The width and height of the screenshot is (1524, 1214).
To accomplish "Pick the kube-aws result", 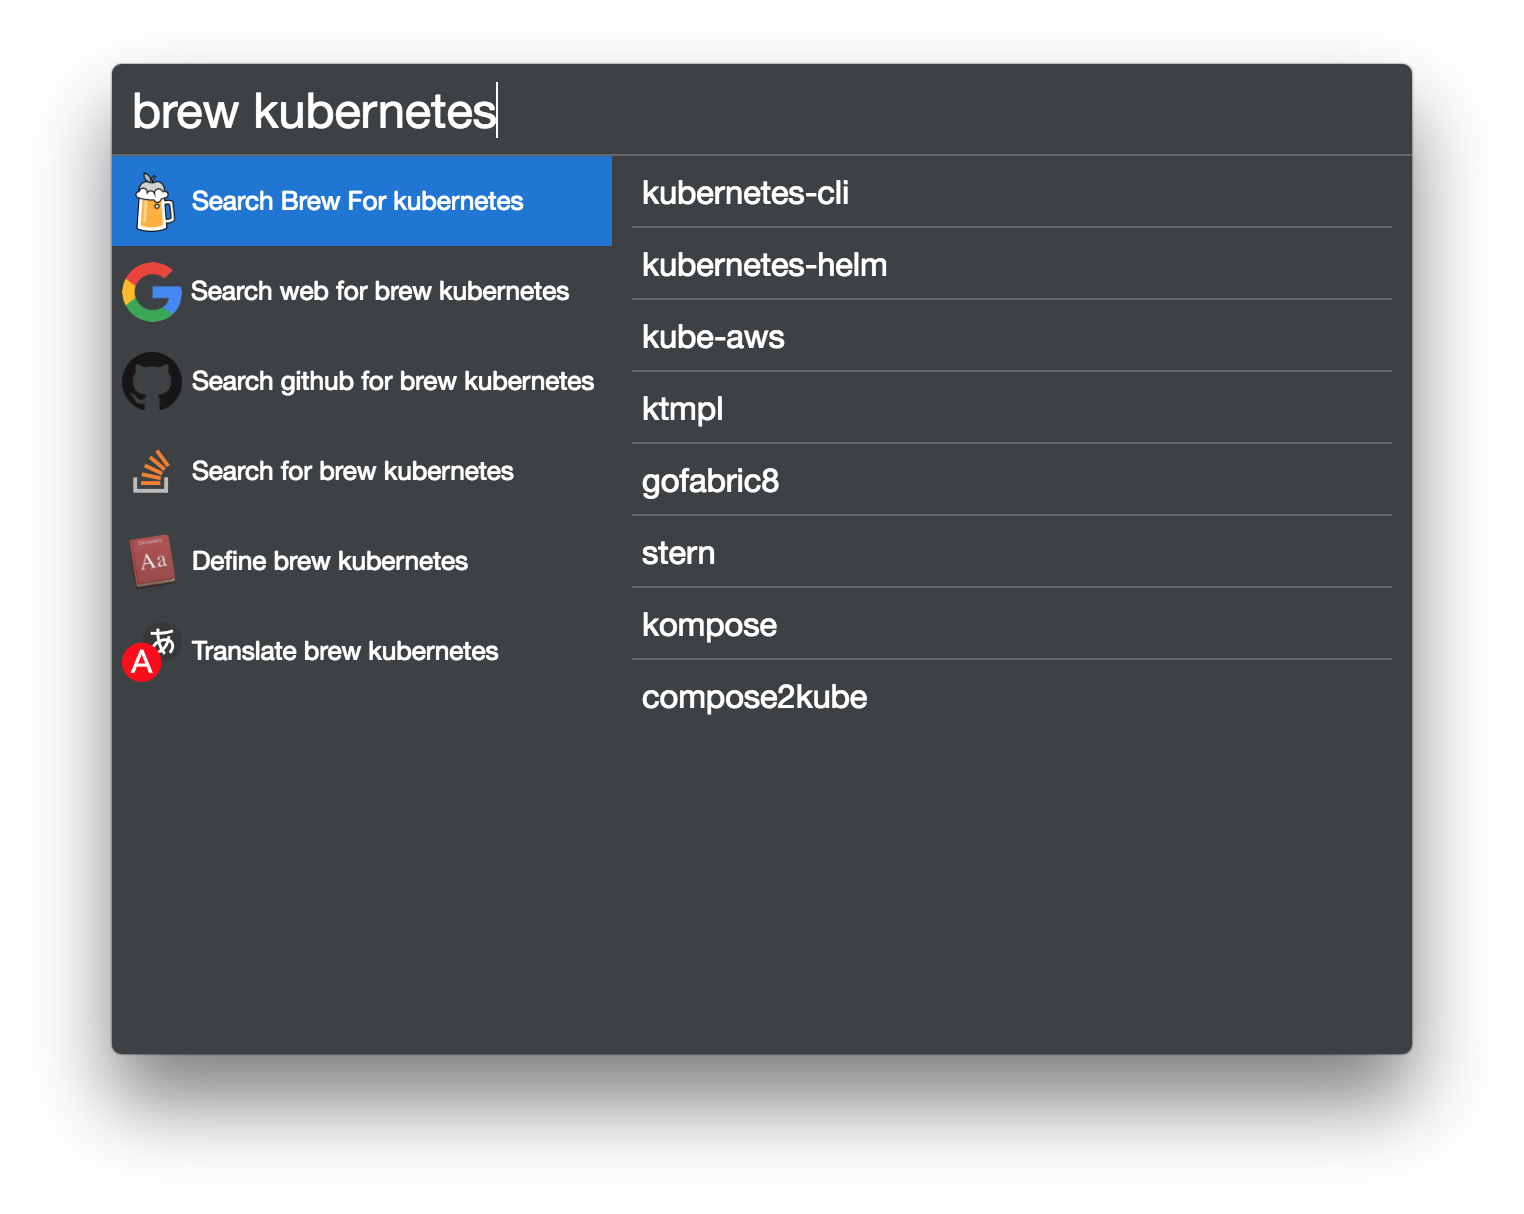I will click(1012, 336).
